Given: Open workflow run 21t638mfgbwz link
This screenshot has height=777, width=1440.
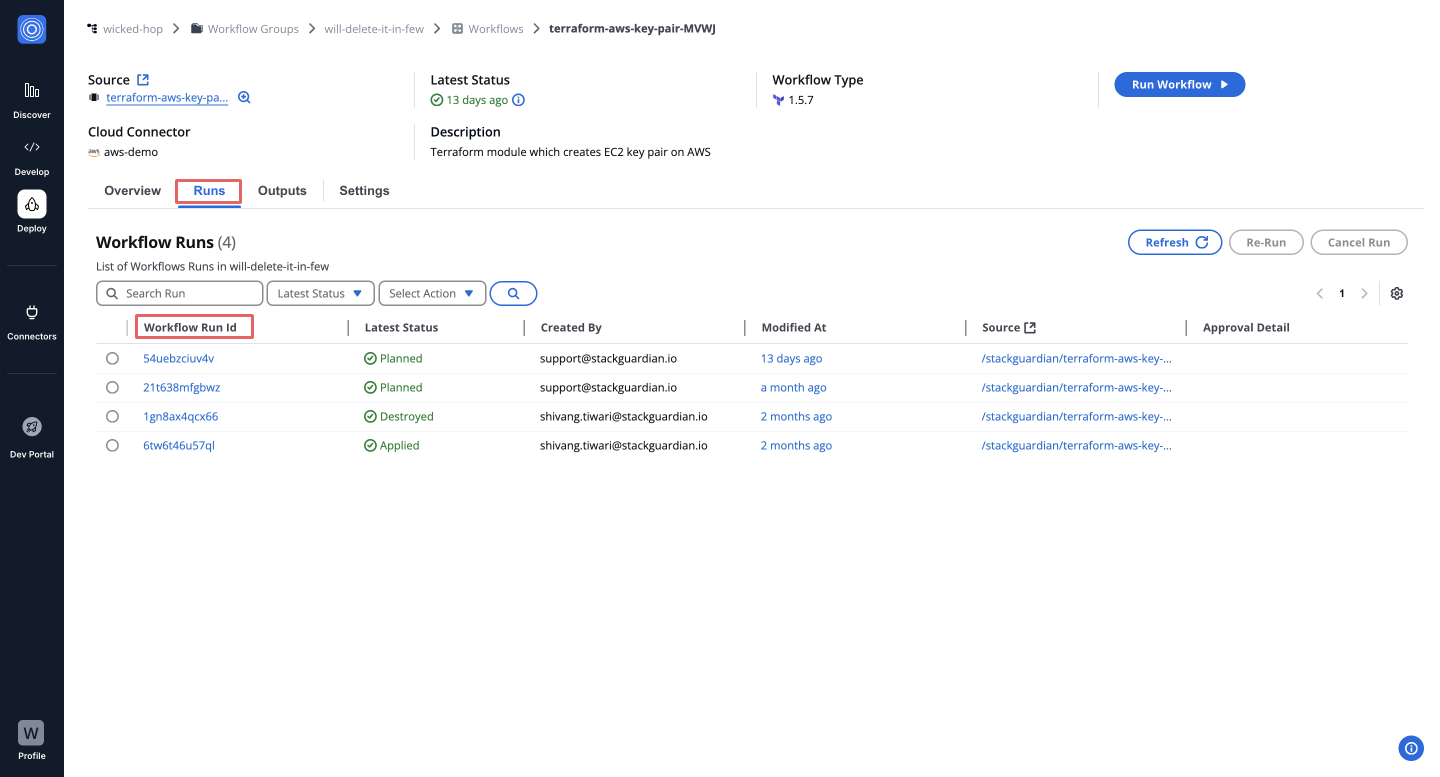Looking at the screenshot, I should [x=182, y=388].
